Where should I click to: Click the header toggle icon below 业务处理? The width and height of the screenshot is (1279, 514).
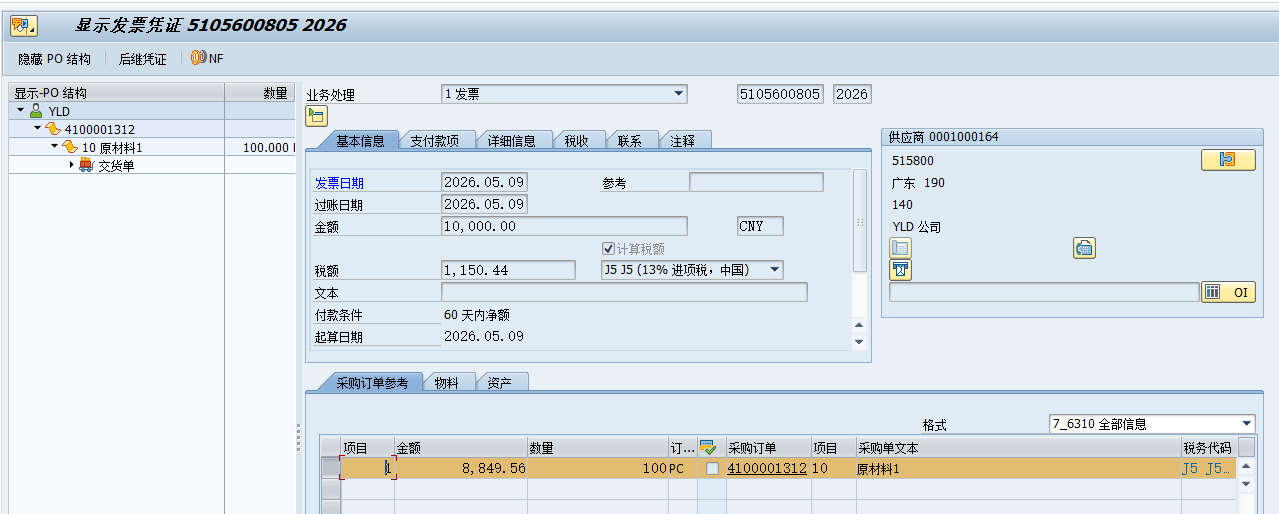click(316, 116)
